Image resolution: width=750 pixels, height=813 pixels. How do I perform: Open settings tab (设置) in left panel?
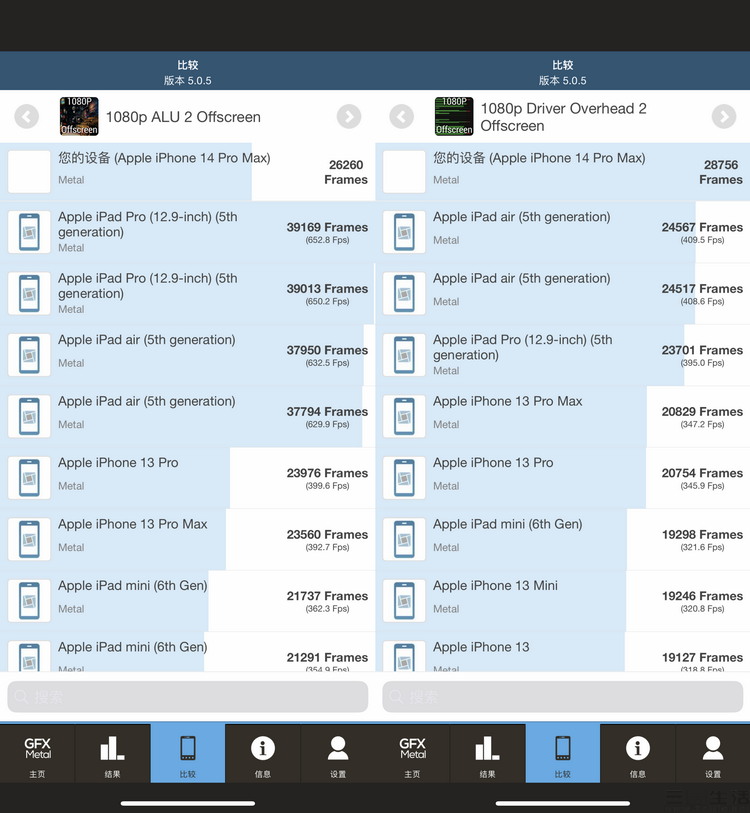point(338,753)
